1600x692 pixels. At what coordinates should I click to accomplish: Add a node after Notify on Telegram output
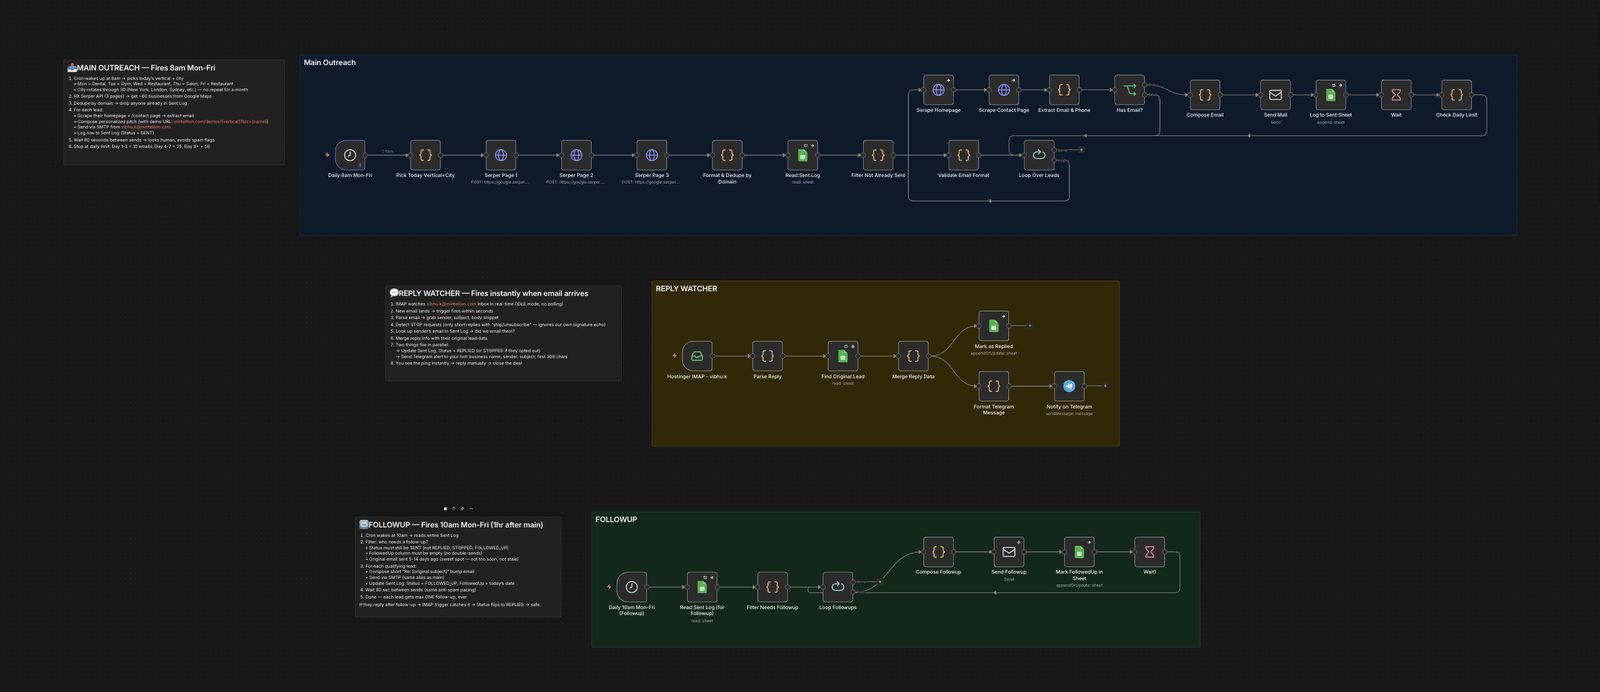[1105, 386]
